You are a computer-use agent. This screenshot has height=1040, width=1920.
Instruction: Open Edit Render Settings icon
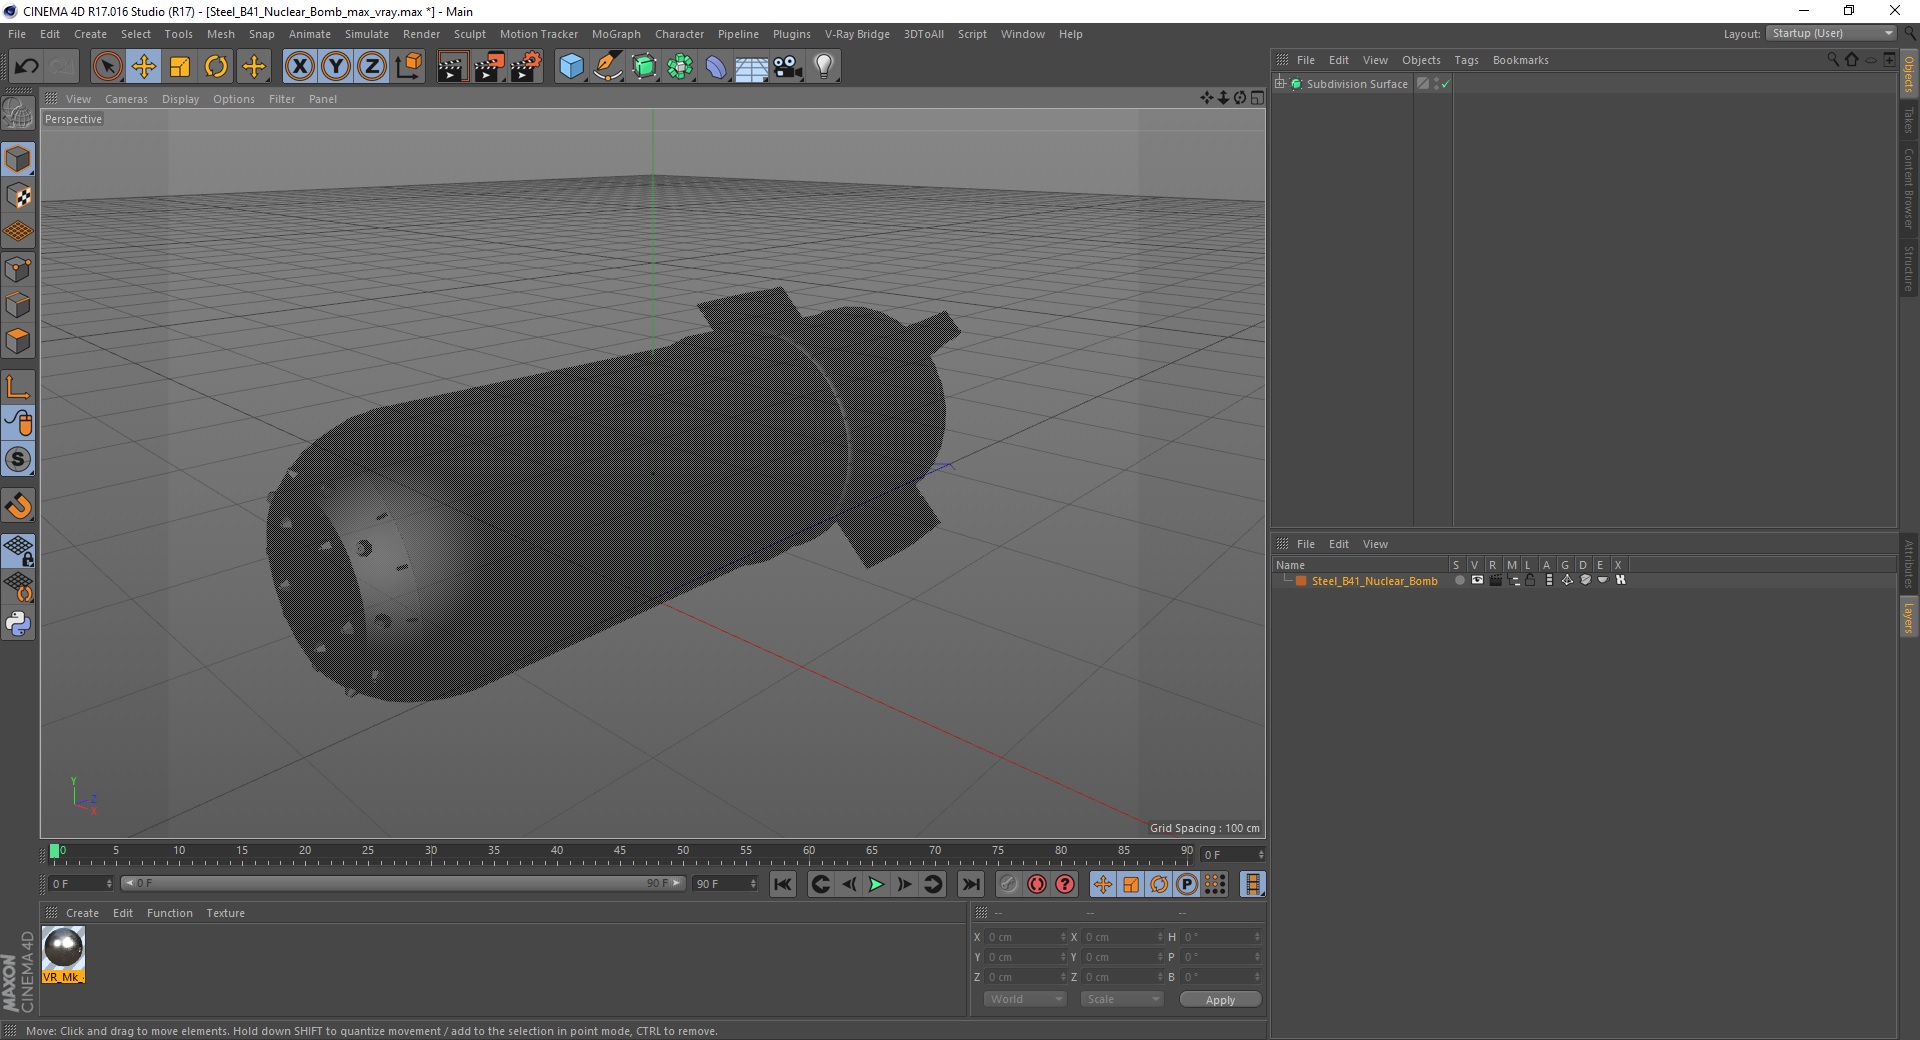click(526, 67)
